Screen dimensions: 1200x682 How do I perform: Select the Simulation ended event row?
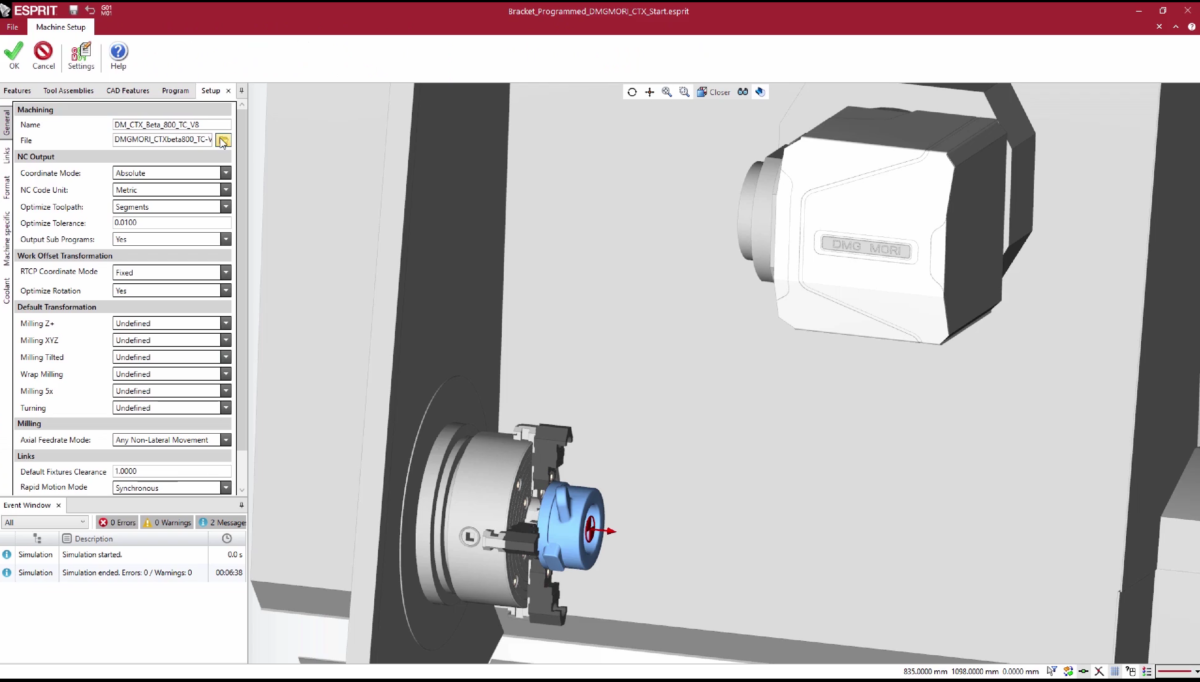[x=123, y=573]
